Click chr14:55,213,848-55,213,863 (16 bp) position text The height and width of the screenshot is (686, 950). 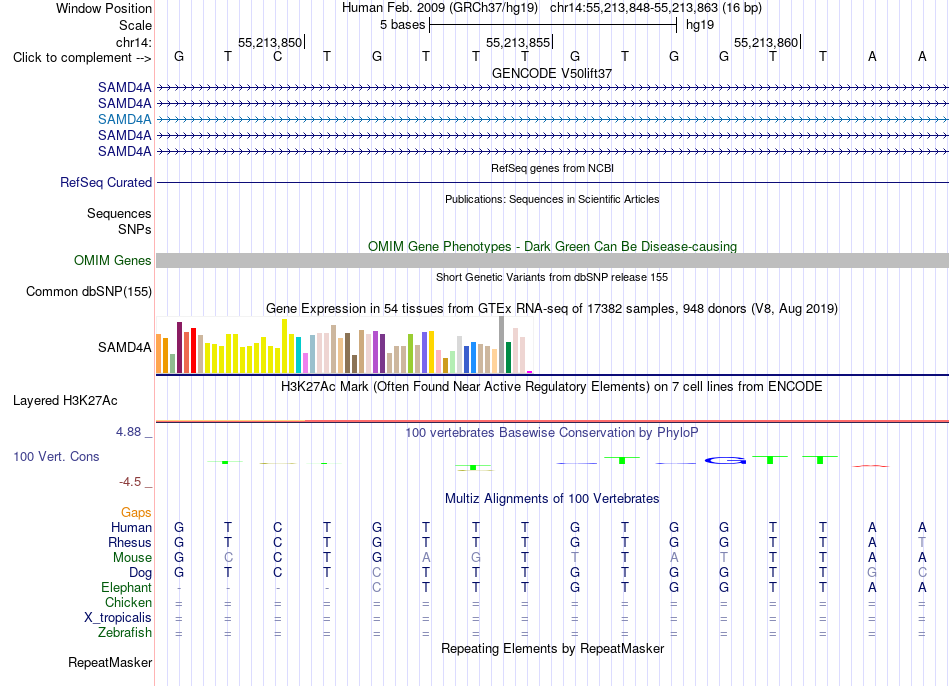point(656,8)
